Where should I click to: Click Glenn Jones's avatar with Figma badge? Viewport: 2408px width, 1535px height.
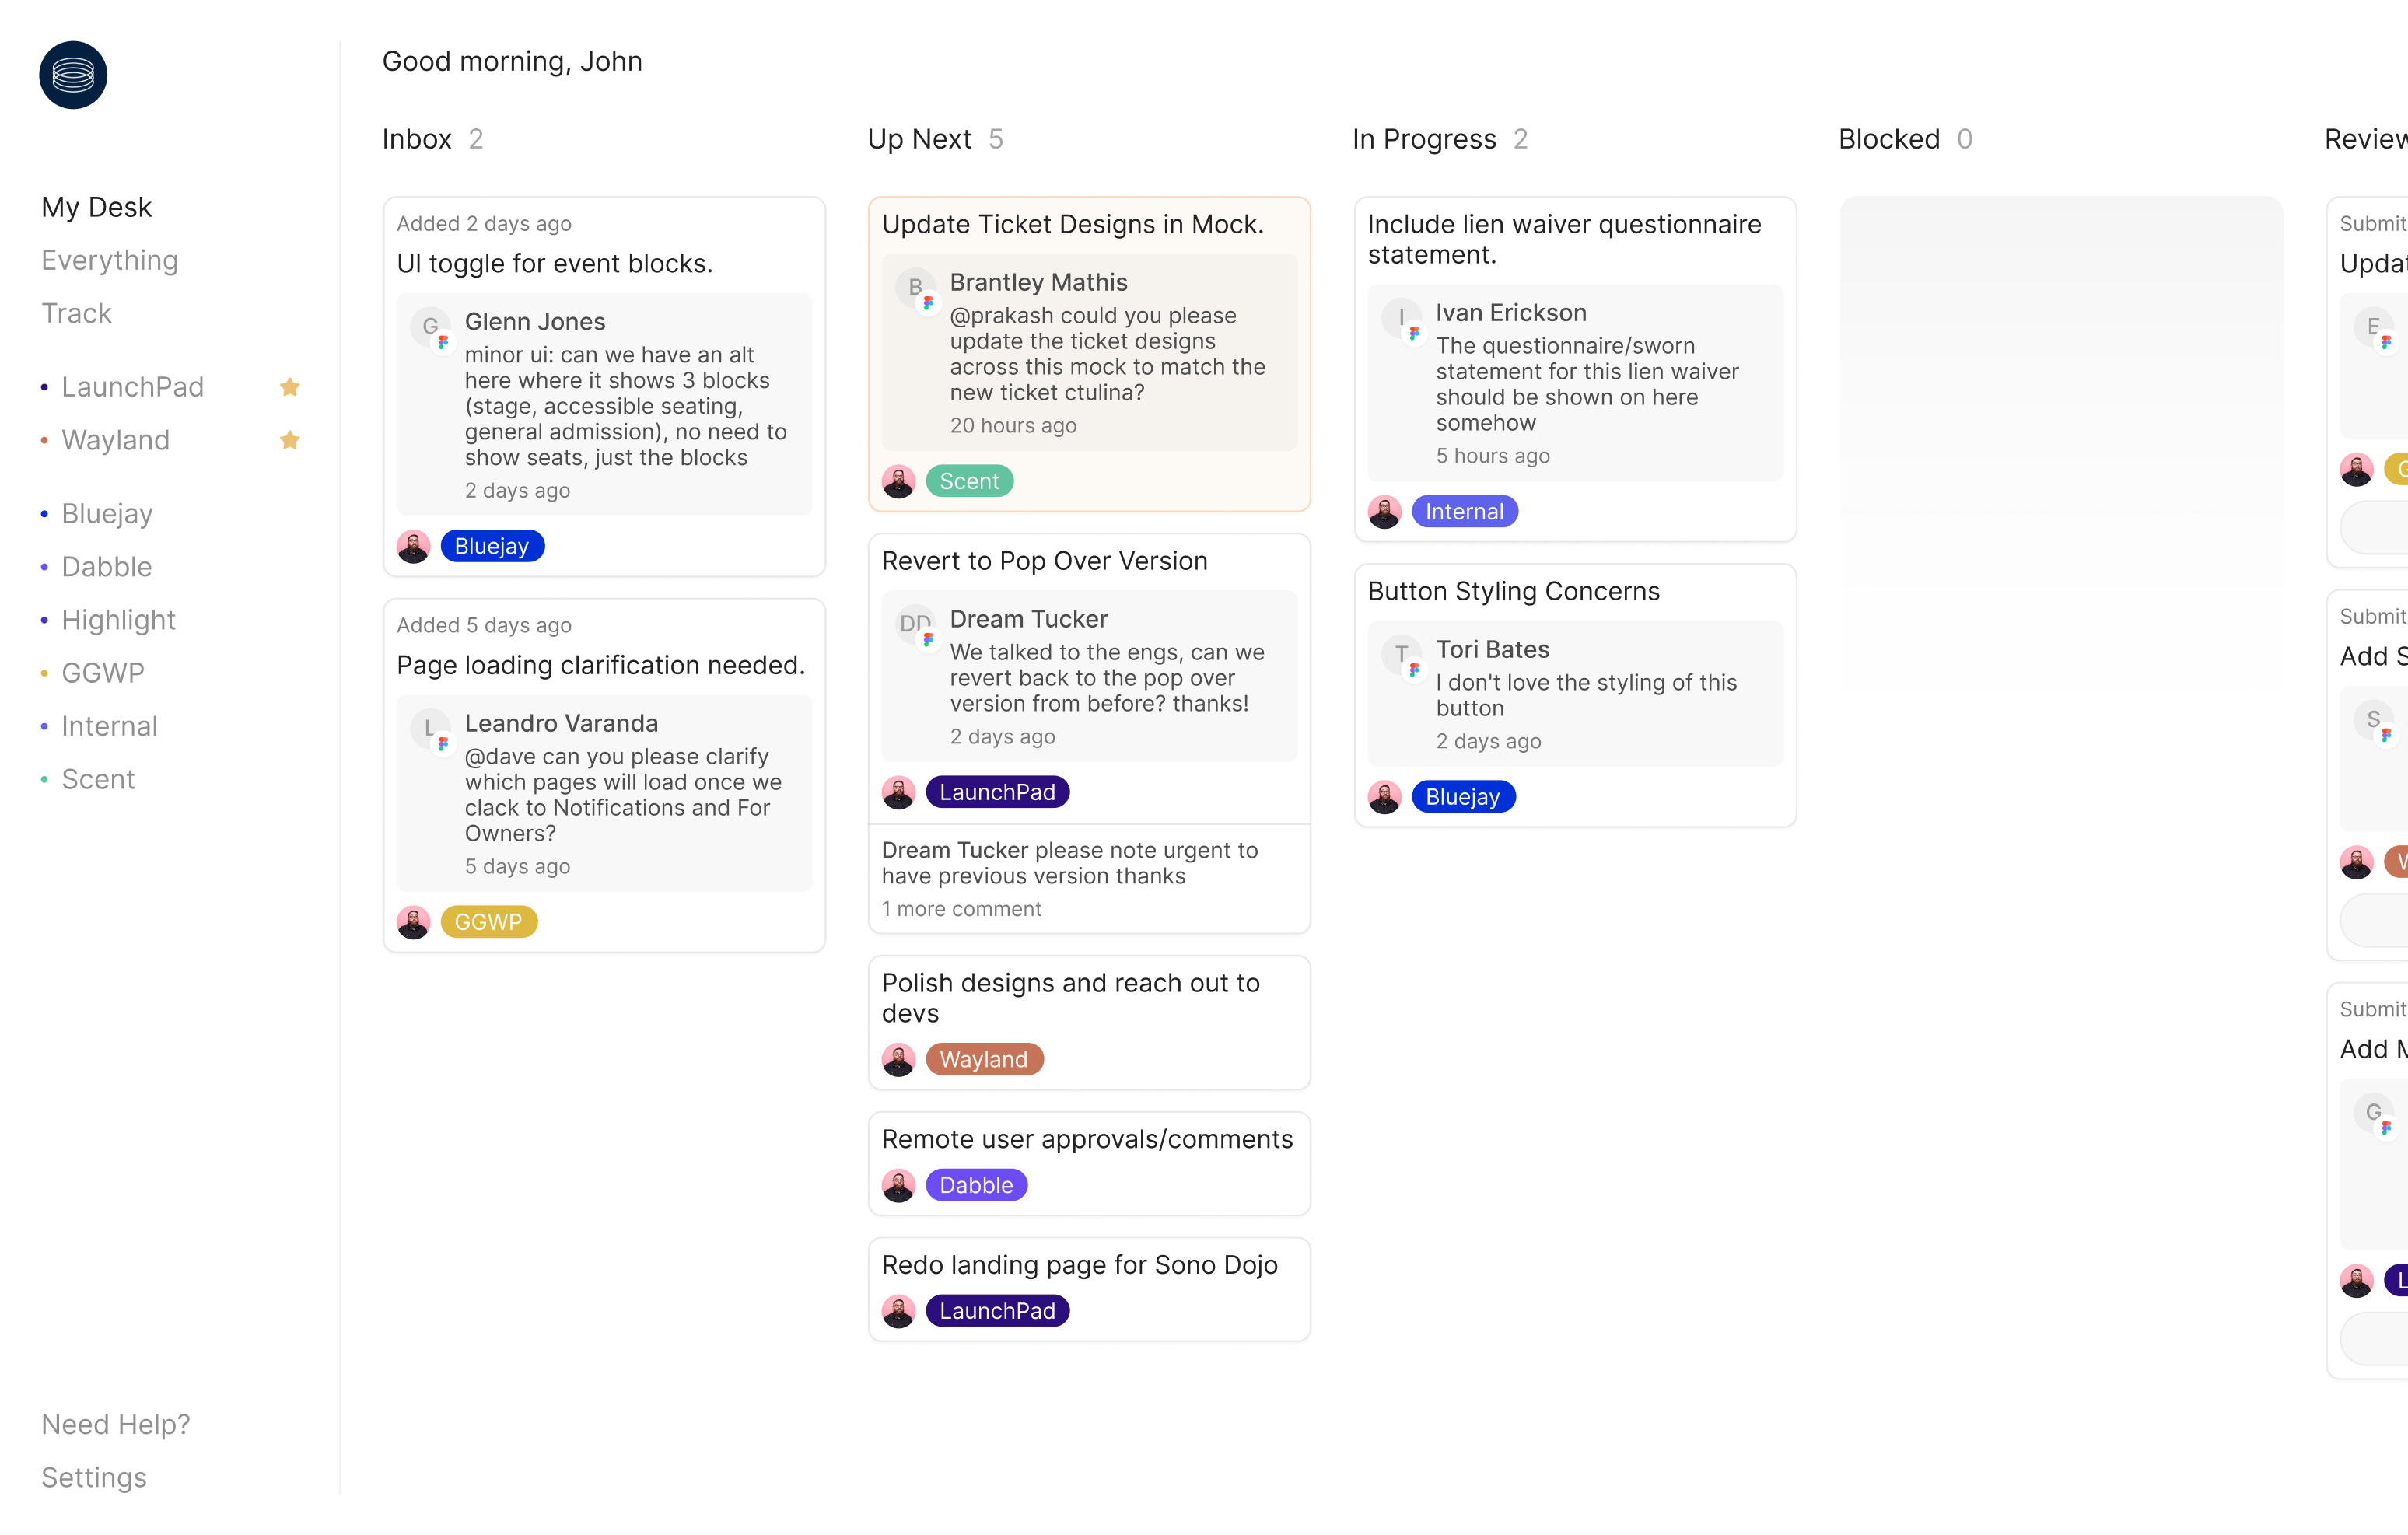[x=431, y=327]
